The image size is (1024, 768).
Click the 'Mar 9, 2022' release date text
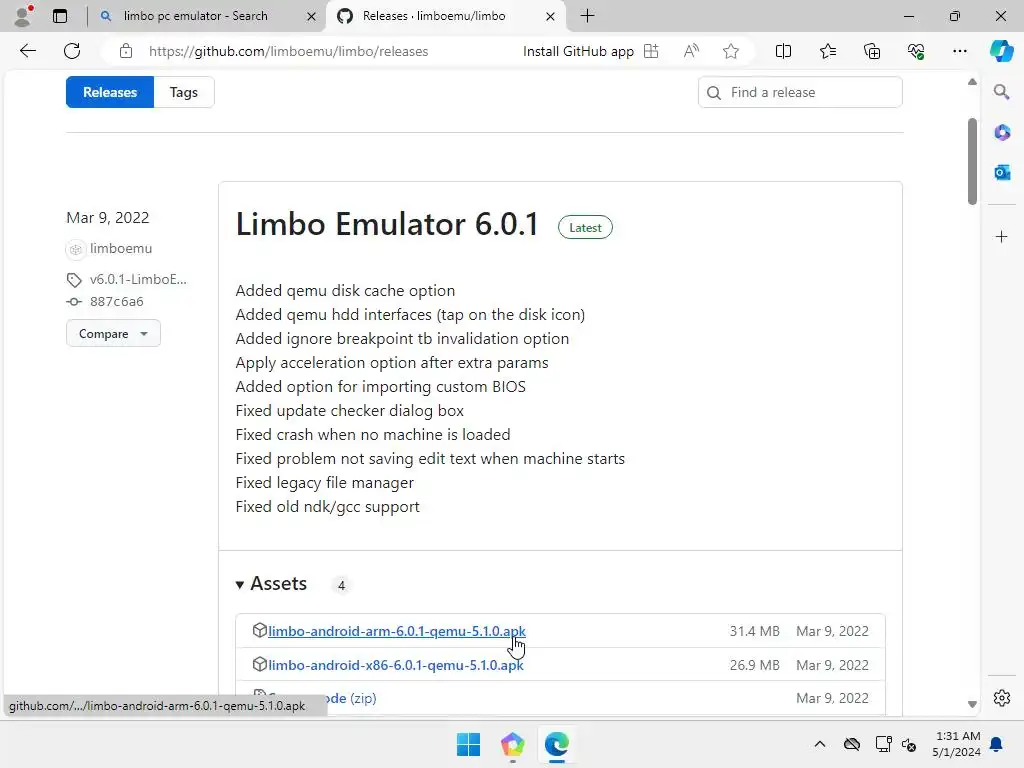(108, 217)
